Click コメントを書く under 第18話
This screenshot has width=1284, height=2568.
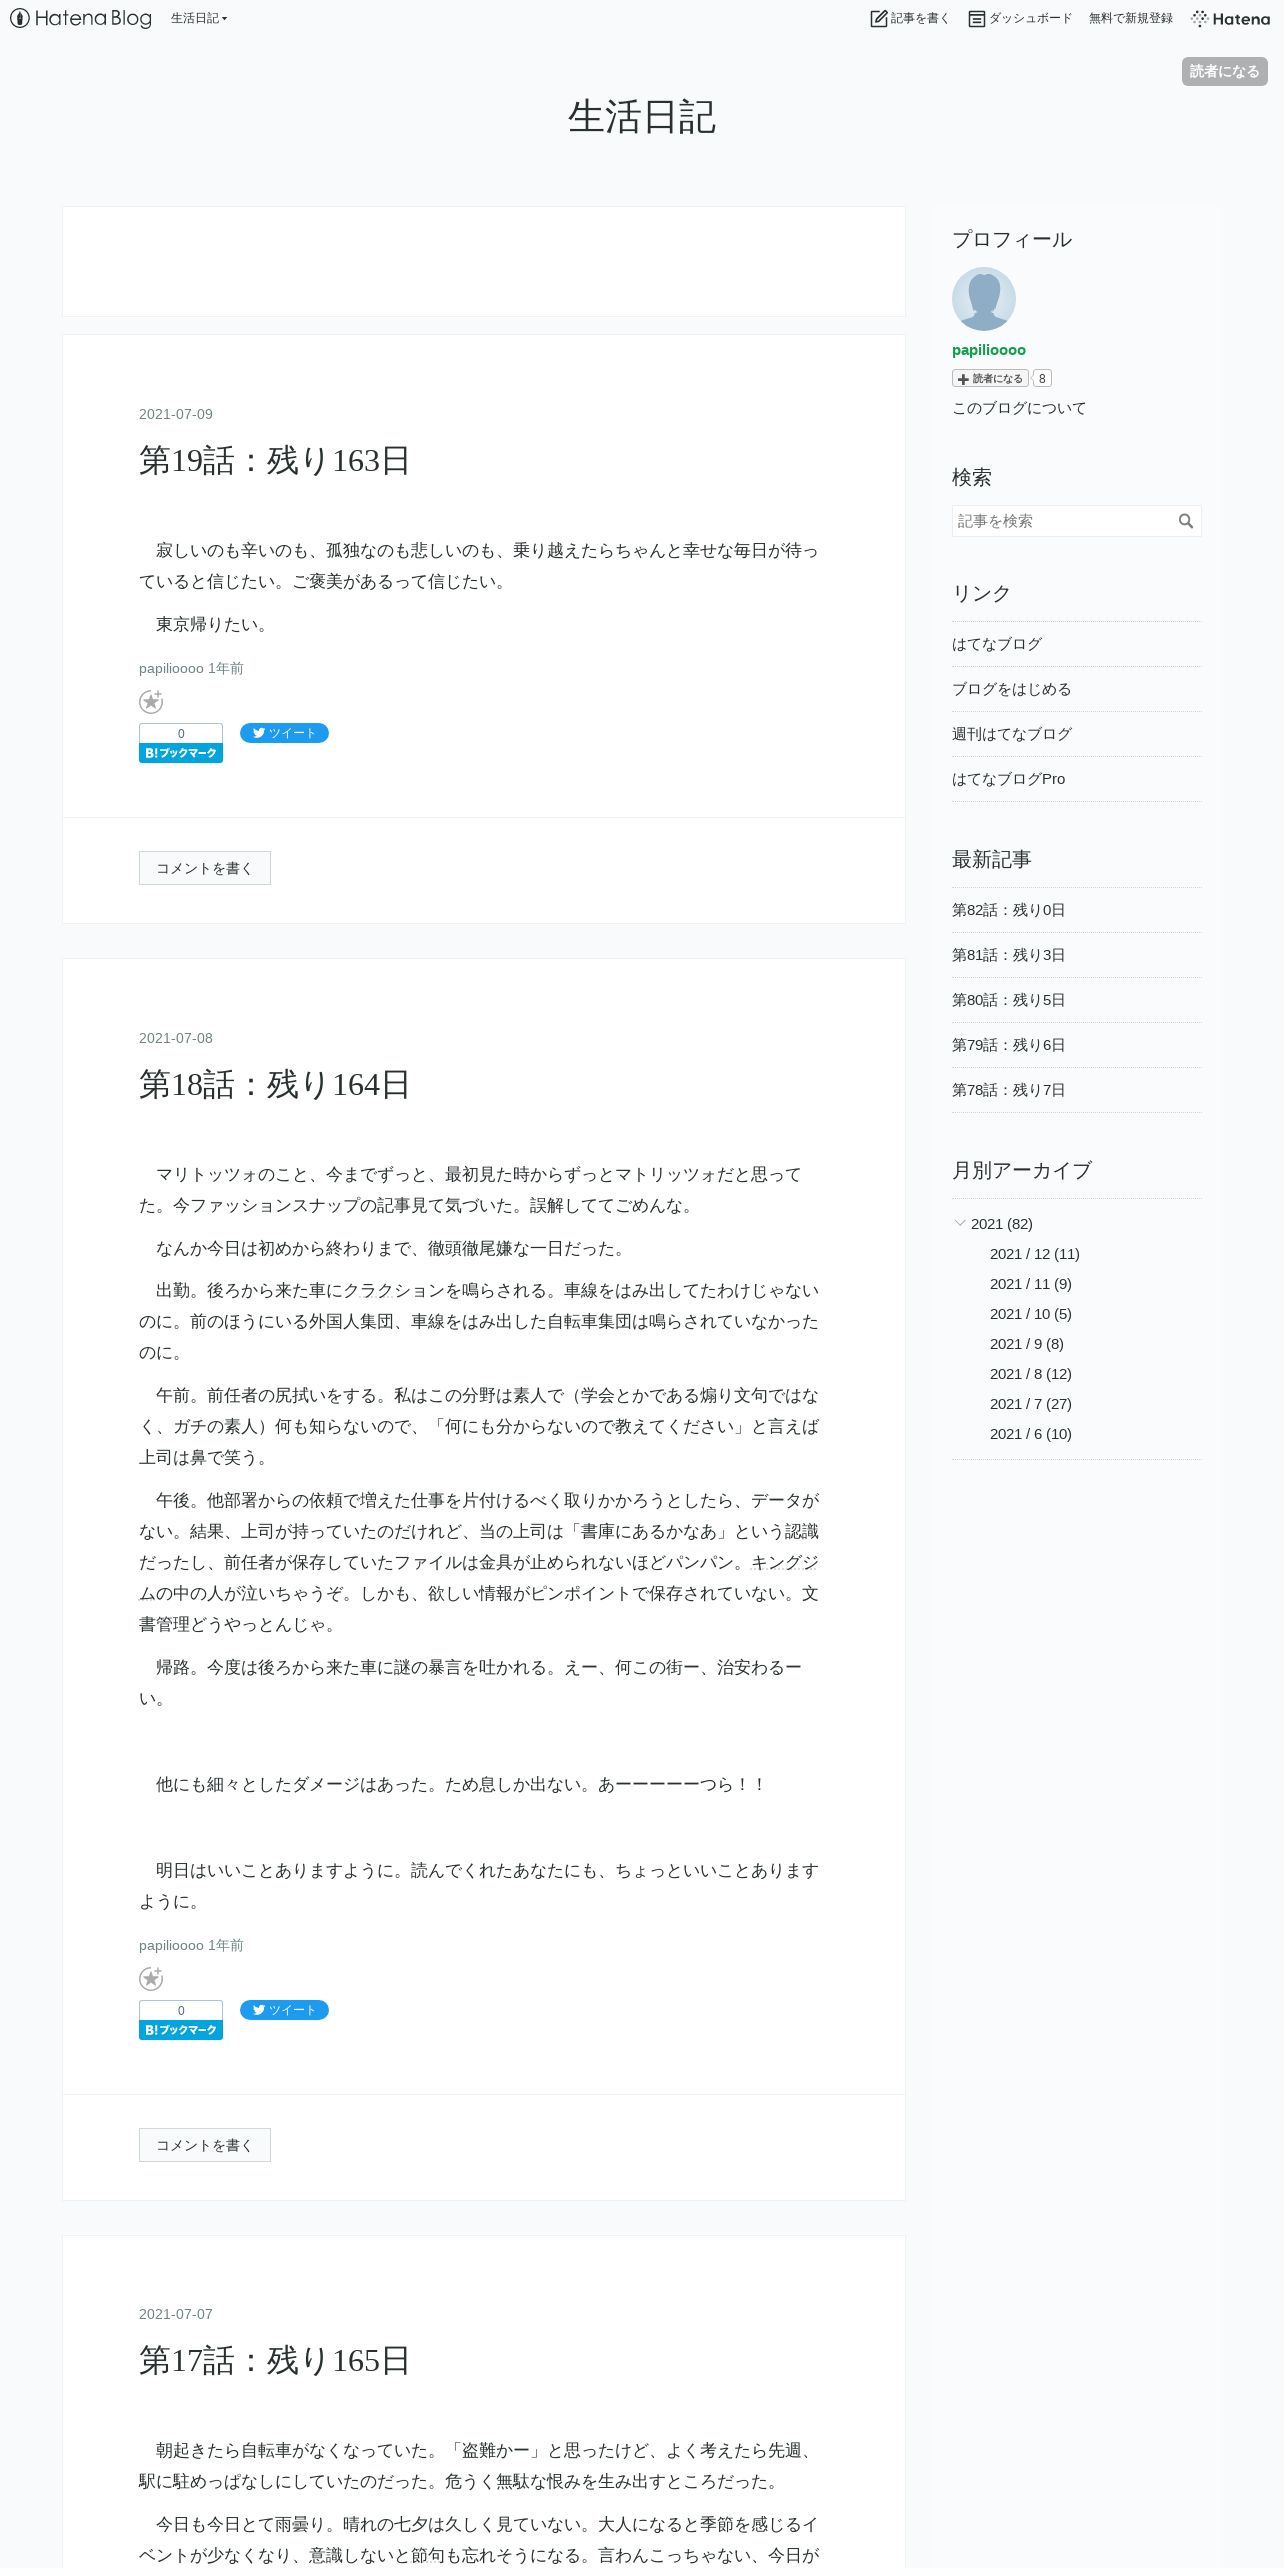[x=205, y=2145]
